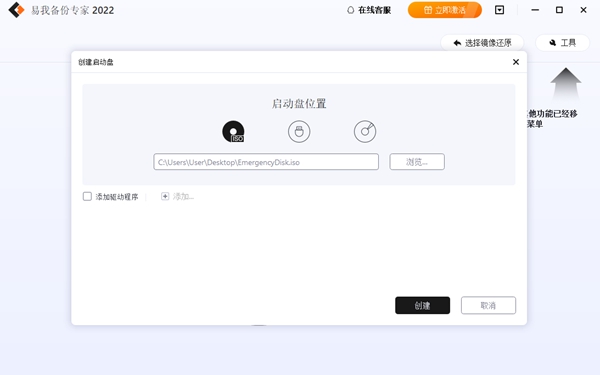Click the 取消 cancel button
Screen dimensions: 600x375
coord(488,305)
